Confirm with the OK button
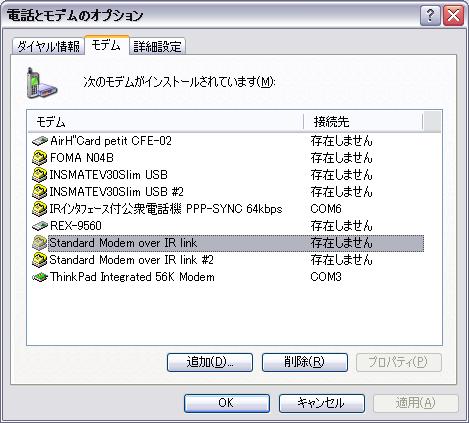The image size is (469, 423). [x=227, y=403]
